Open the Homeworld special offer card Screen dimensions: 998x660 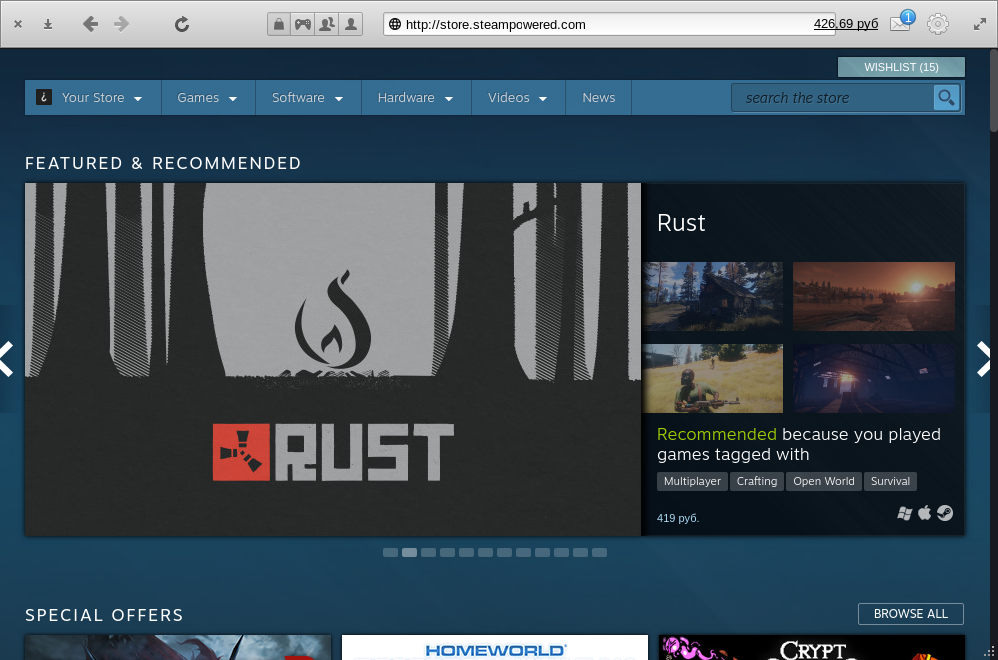point(495,647)
